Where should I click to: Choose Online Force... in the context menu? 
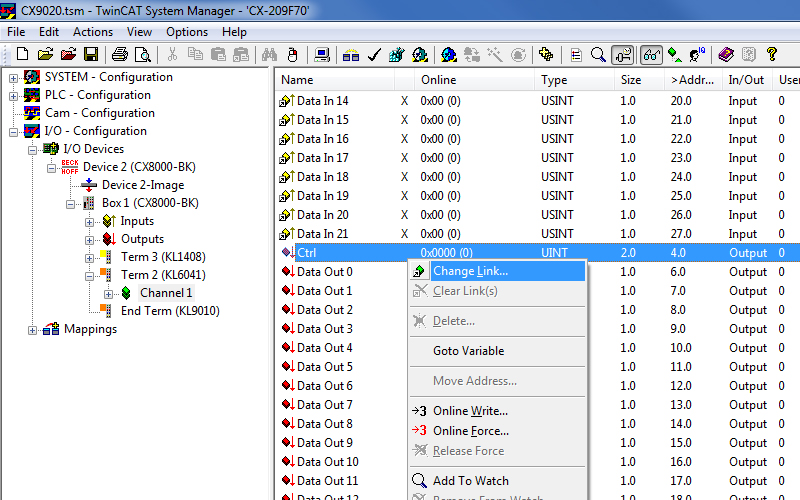(x=497, y=431)
